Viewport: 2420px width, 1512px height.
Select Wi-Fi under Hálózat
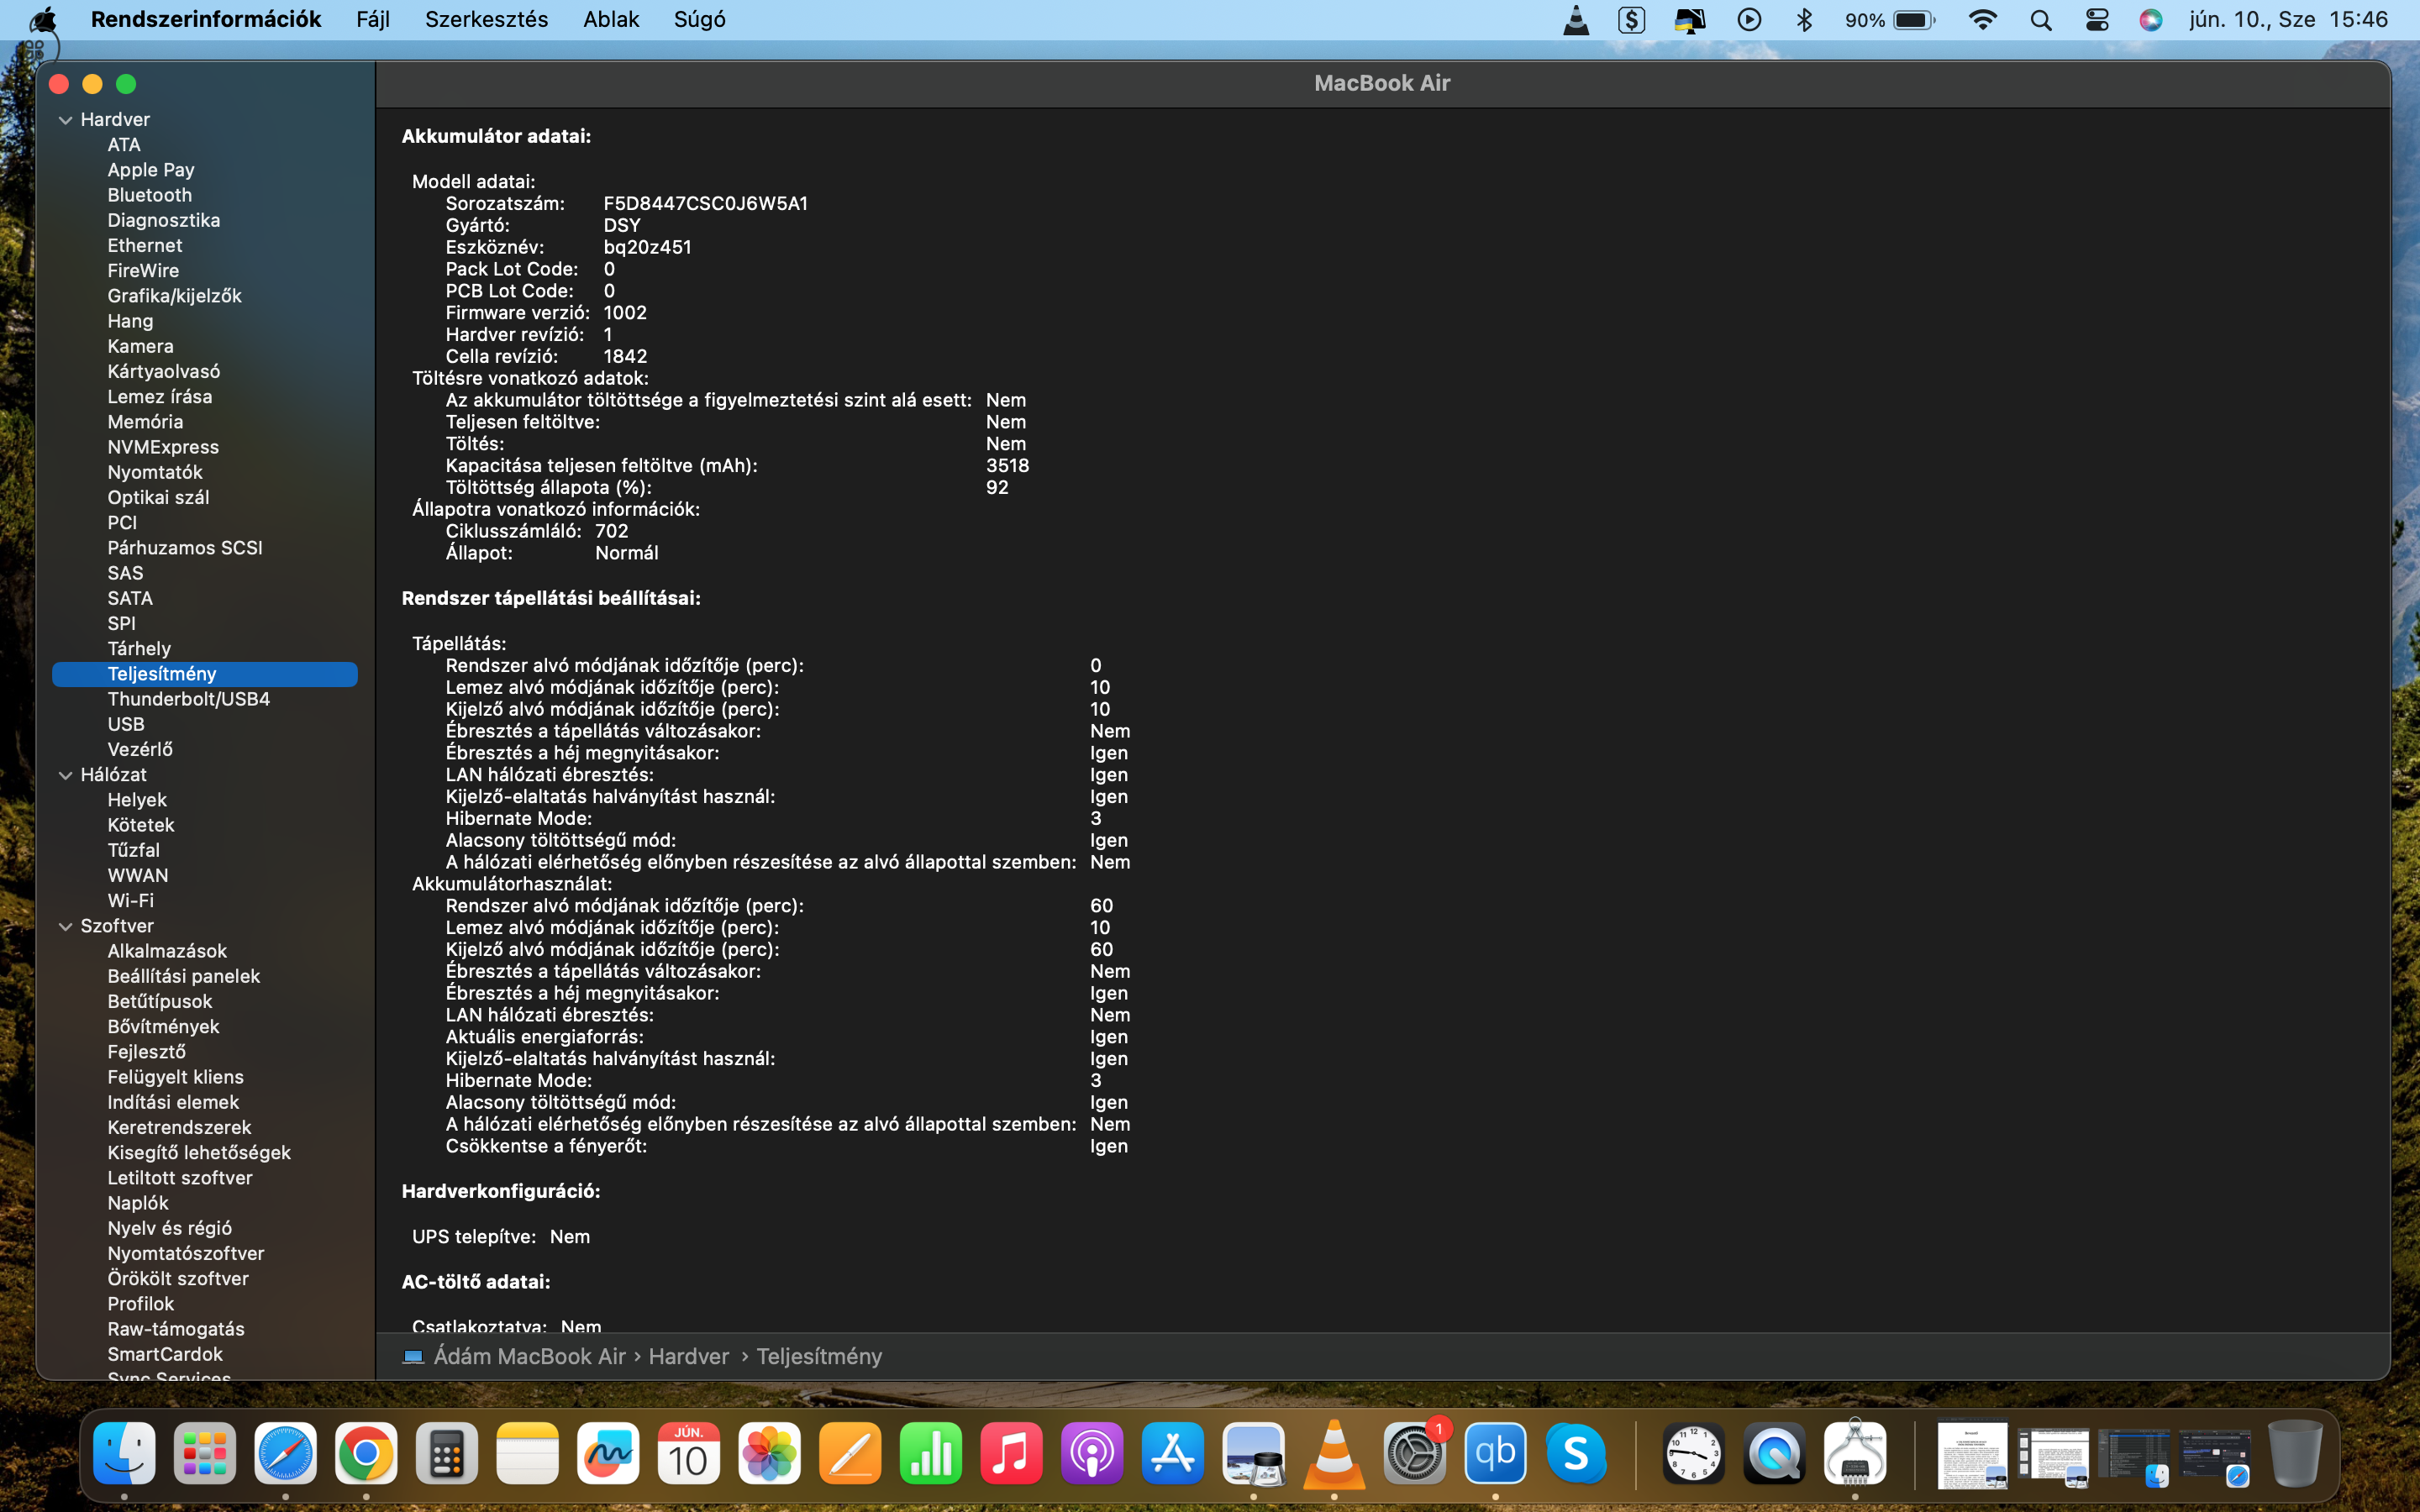[131, 900]
